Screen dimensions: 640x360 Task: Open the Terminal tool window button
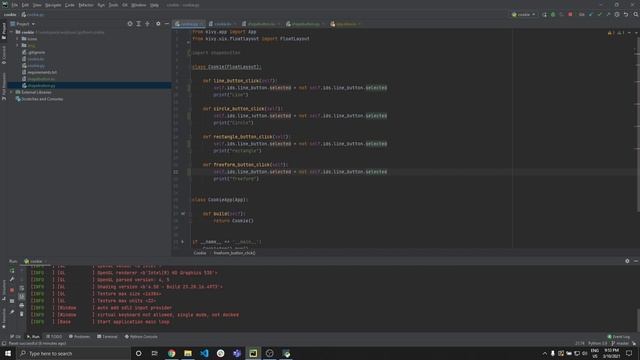[x=107, y=337]
